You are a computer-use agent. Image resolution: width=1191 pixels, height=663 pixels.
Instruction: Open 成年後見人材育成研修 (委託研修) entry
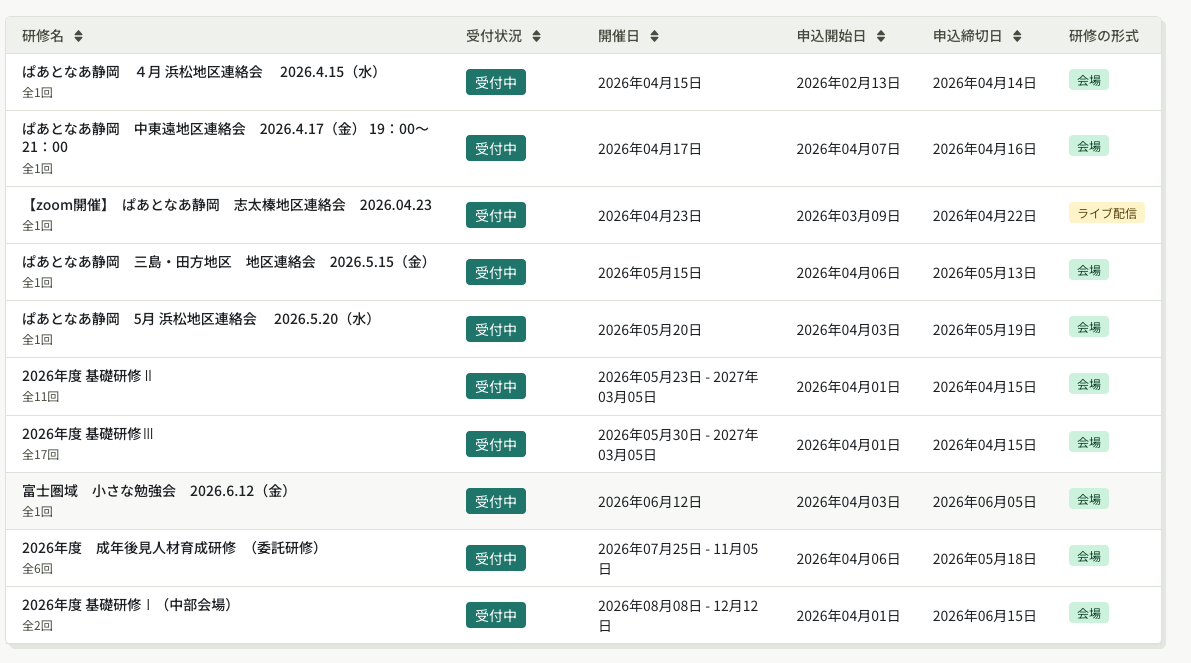[171, 548]
